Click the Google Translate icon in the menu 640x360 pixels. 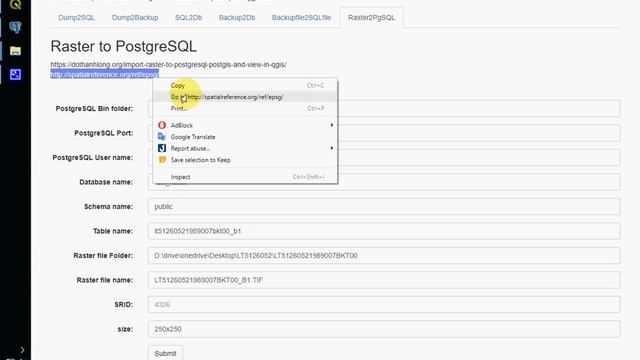[162, 136]
